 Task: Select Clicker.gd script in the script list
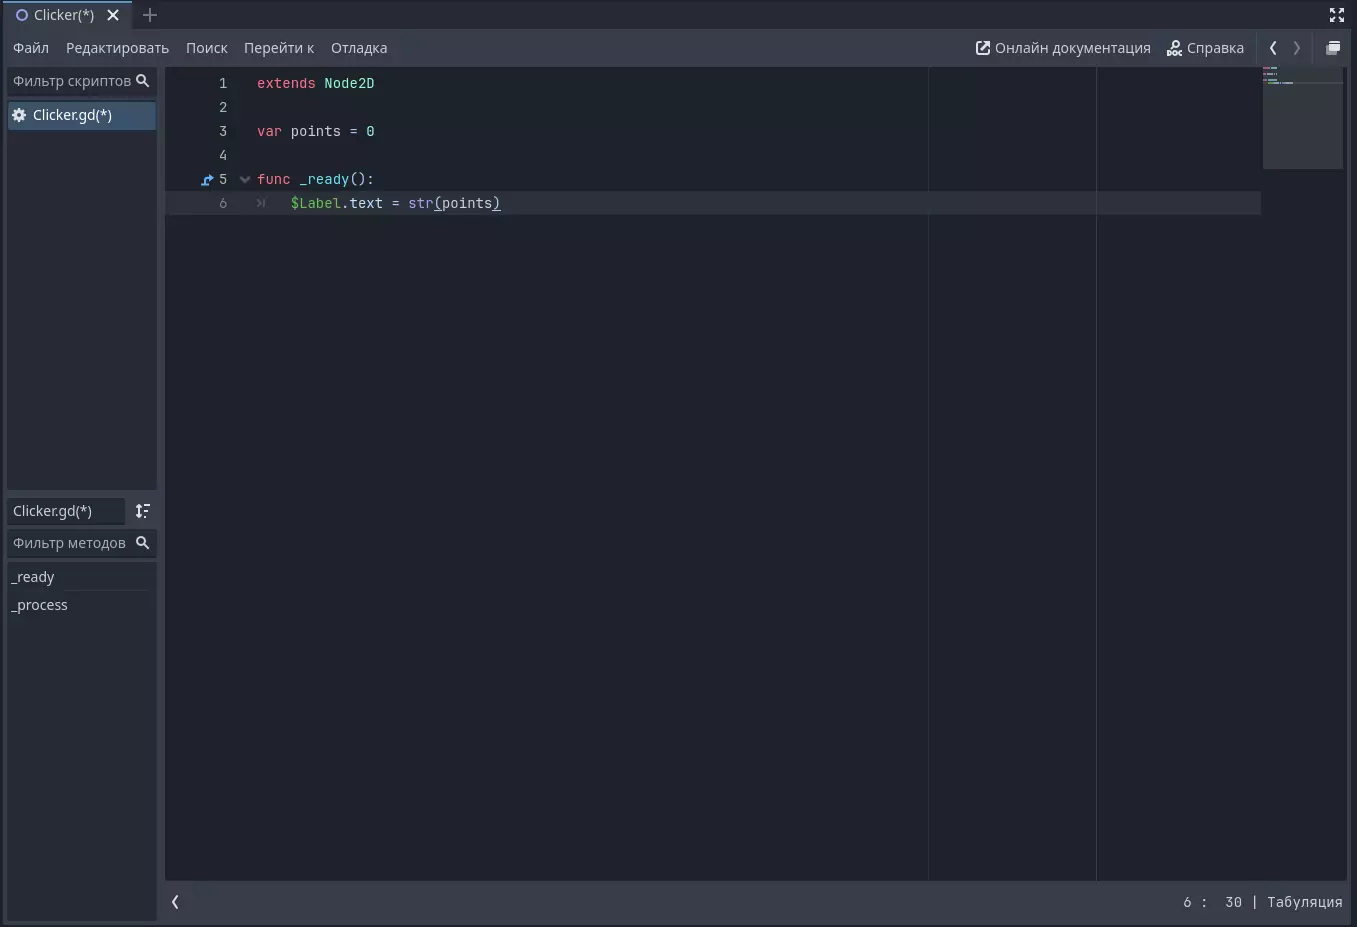click(72, 115)
